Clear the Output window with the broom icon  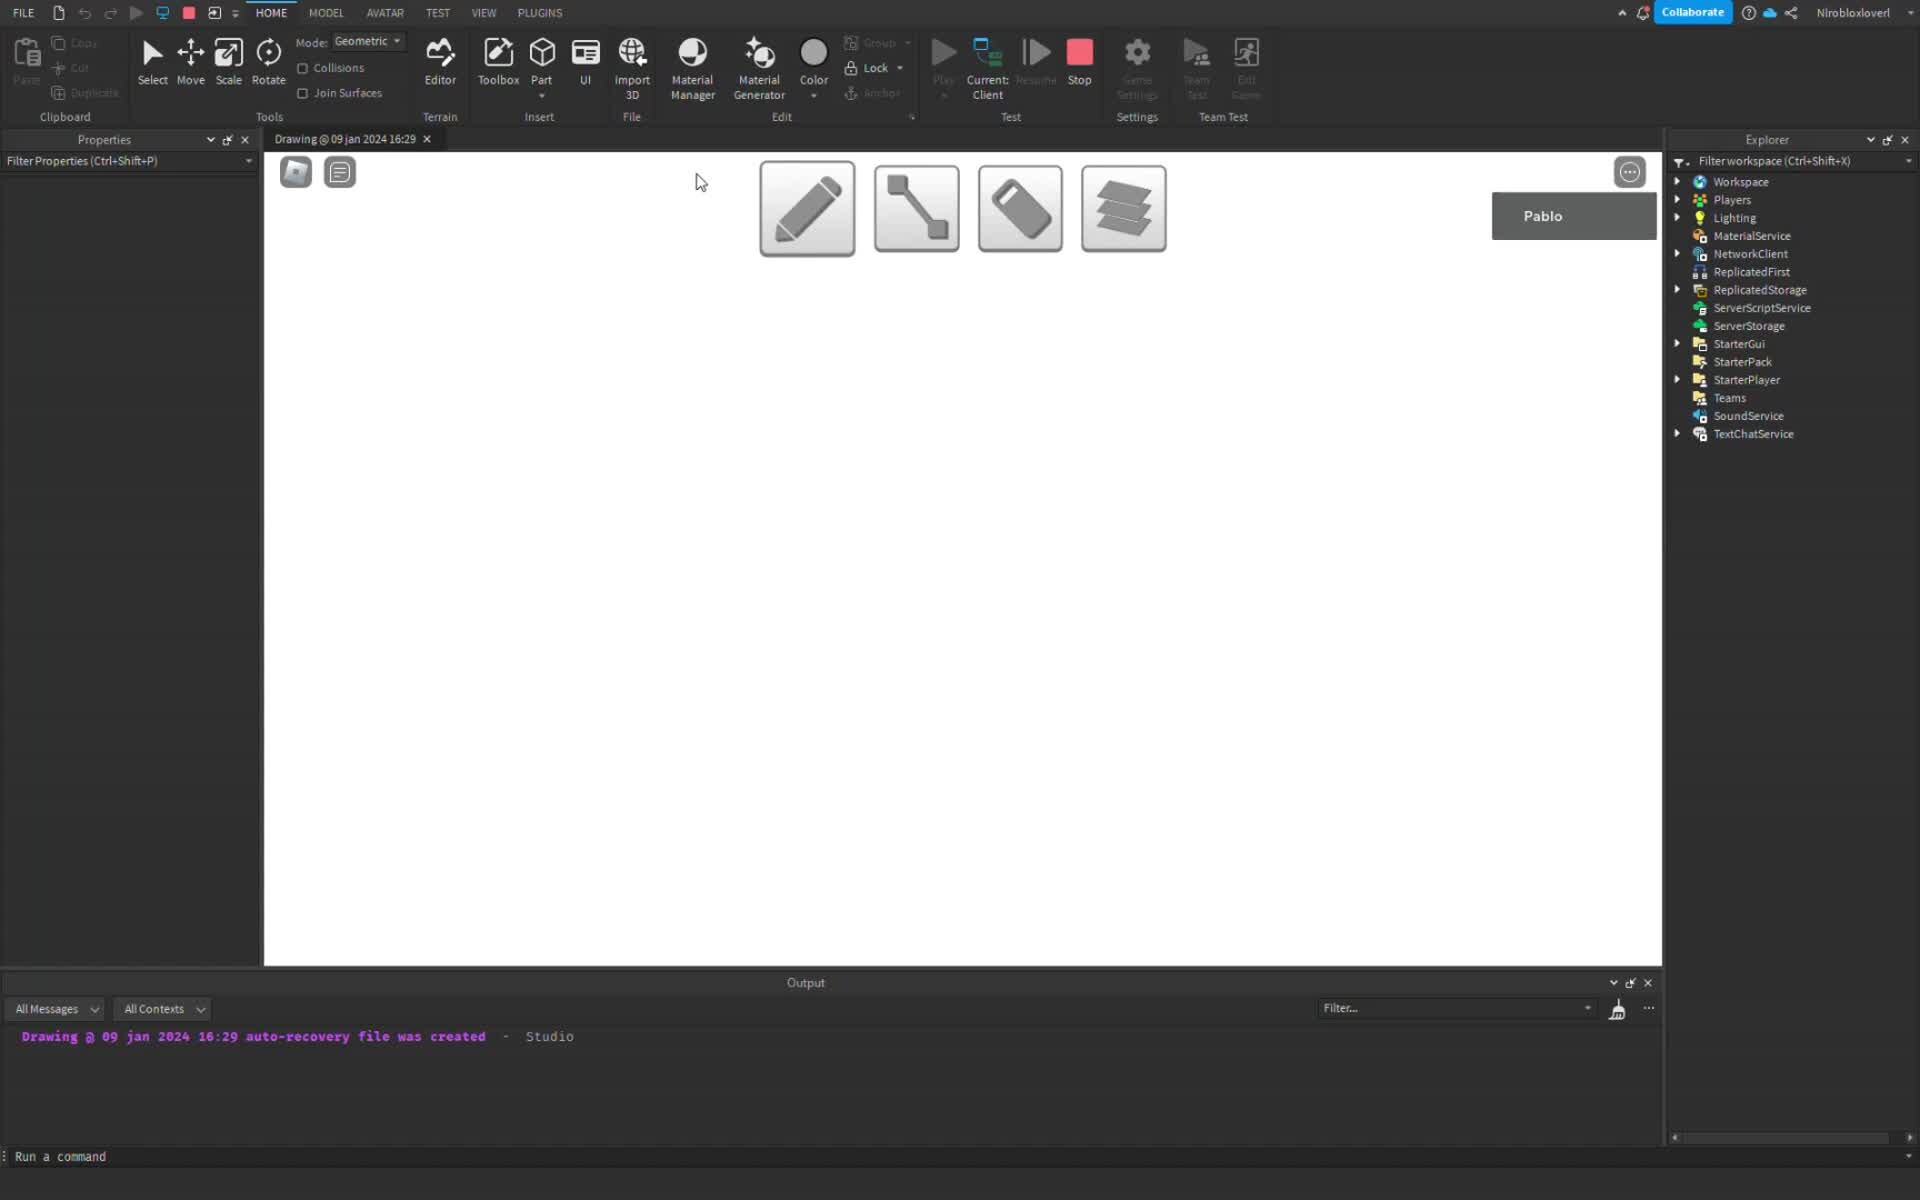(1617, 1008)
